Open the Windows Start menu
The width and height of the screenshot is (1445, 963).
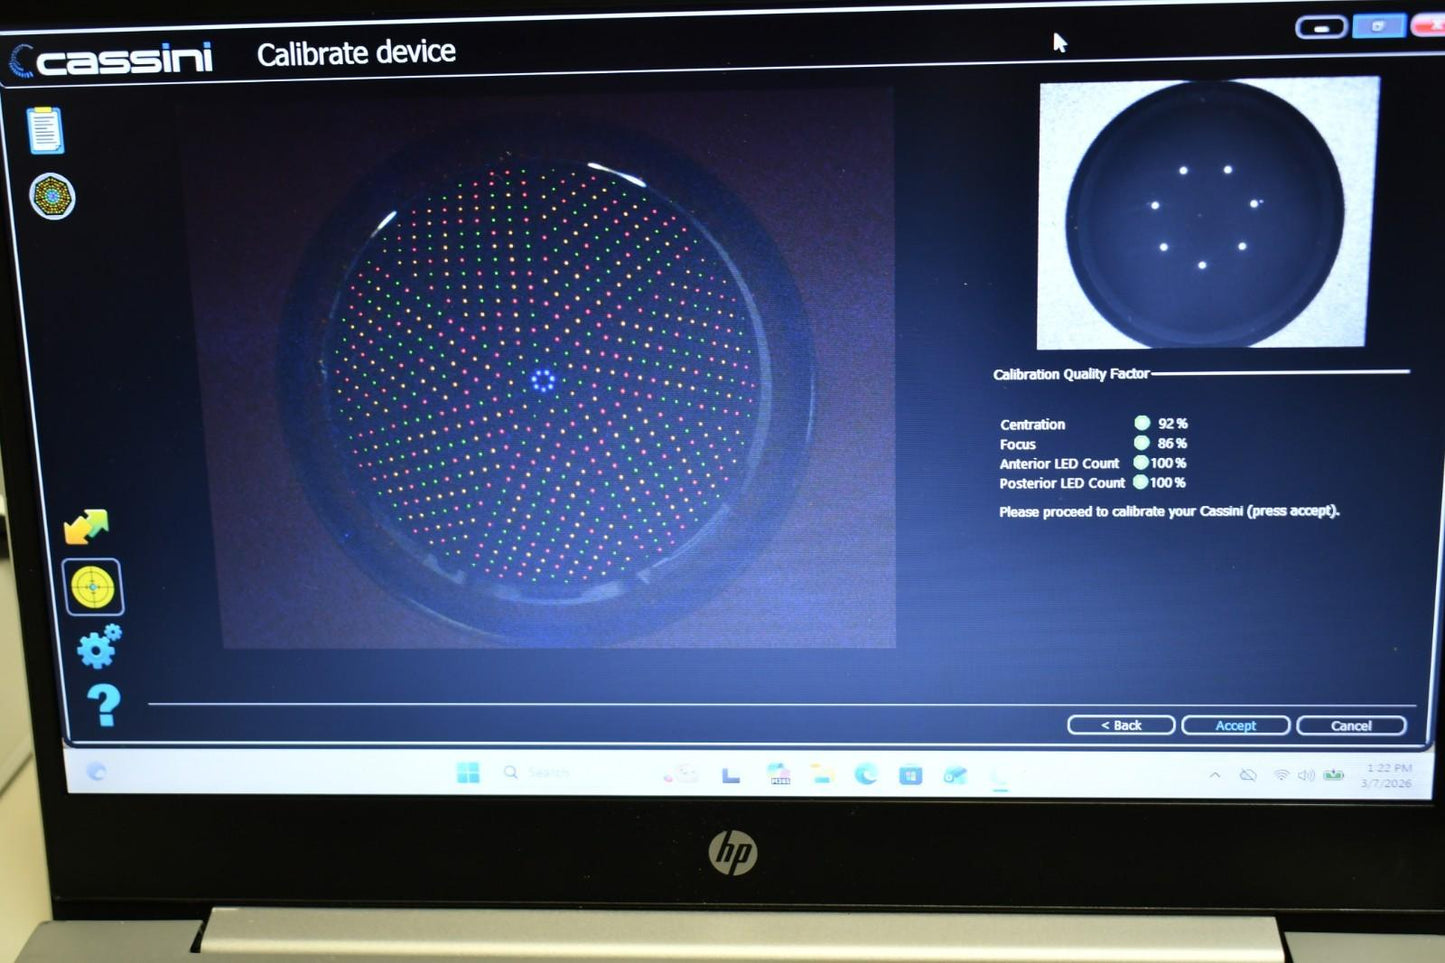coord(467,772)
